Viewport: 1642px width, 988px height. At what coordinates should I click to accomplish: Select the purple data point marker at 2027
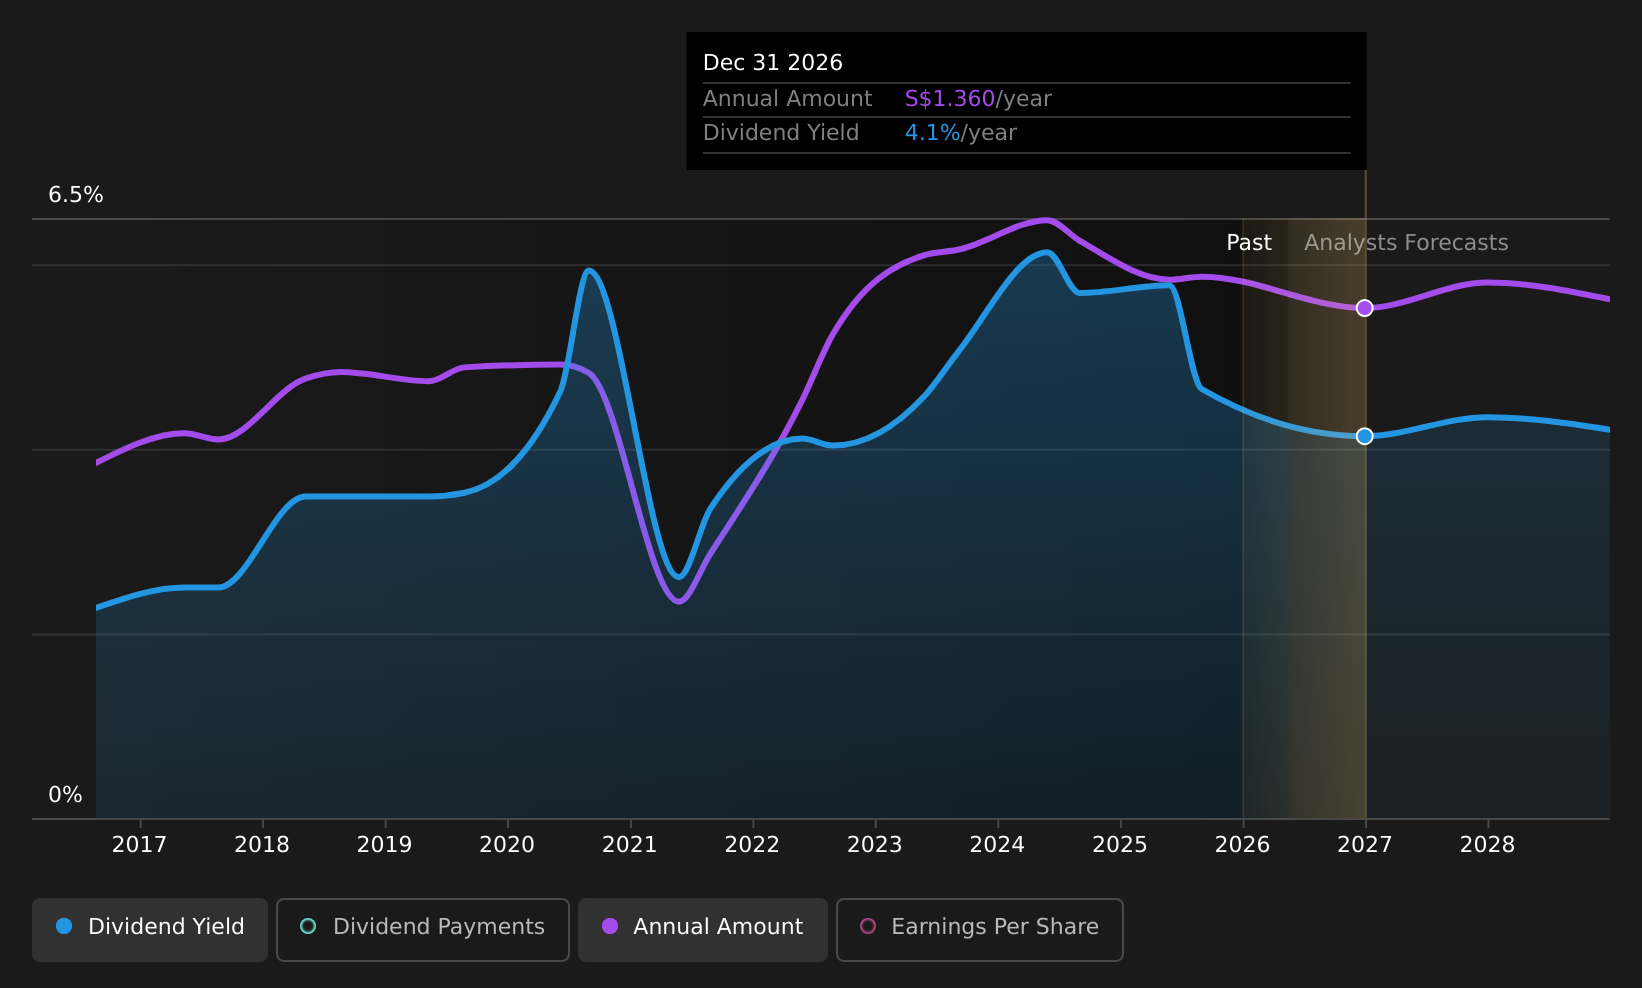1364,308
